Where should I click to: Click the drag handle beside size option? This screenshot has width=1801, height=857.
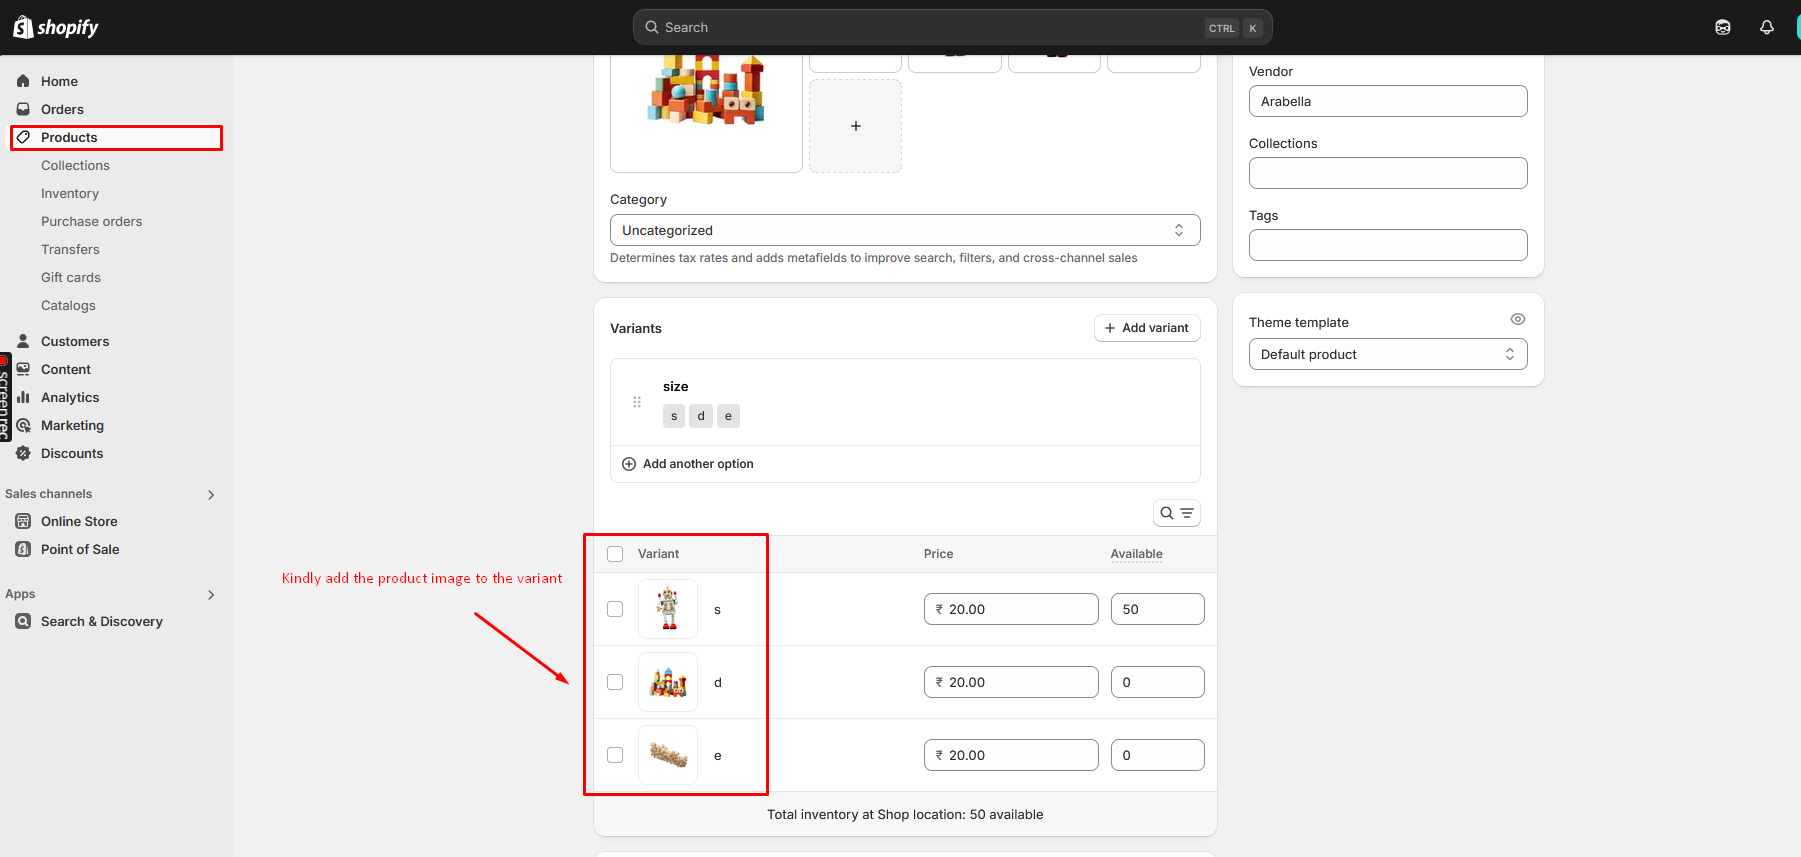click(637, 402)
